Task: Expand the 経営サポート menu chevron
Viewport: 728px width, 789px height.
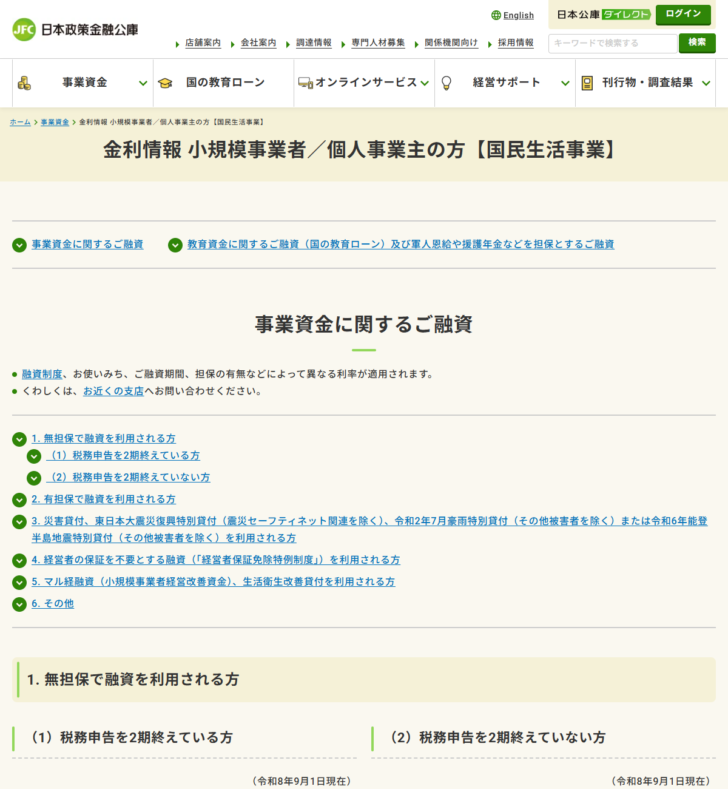Action: click(x=565, y=84)
